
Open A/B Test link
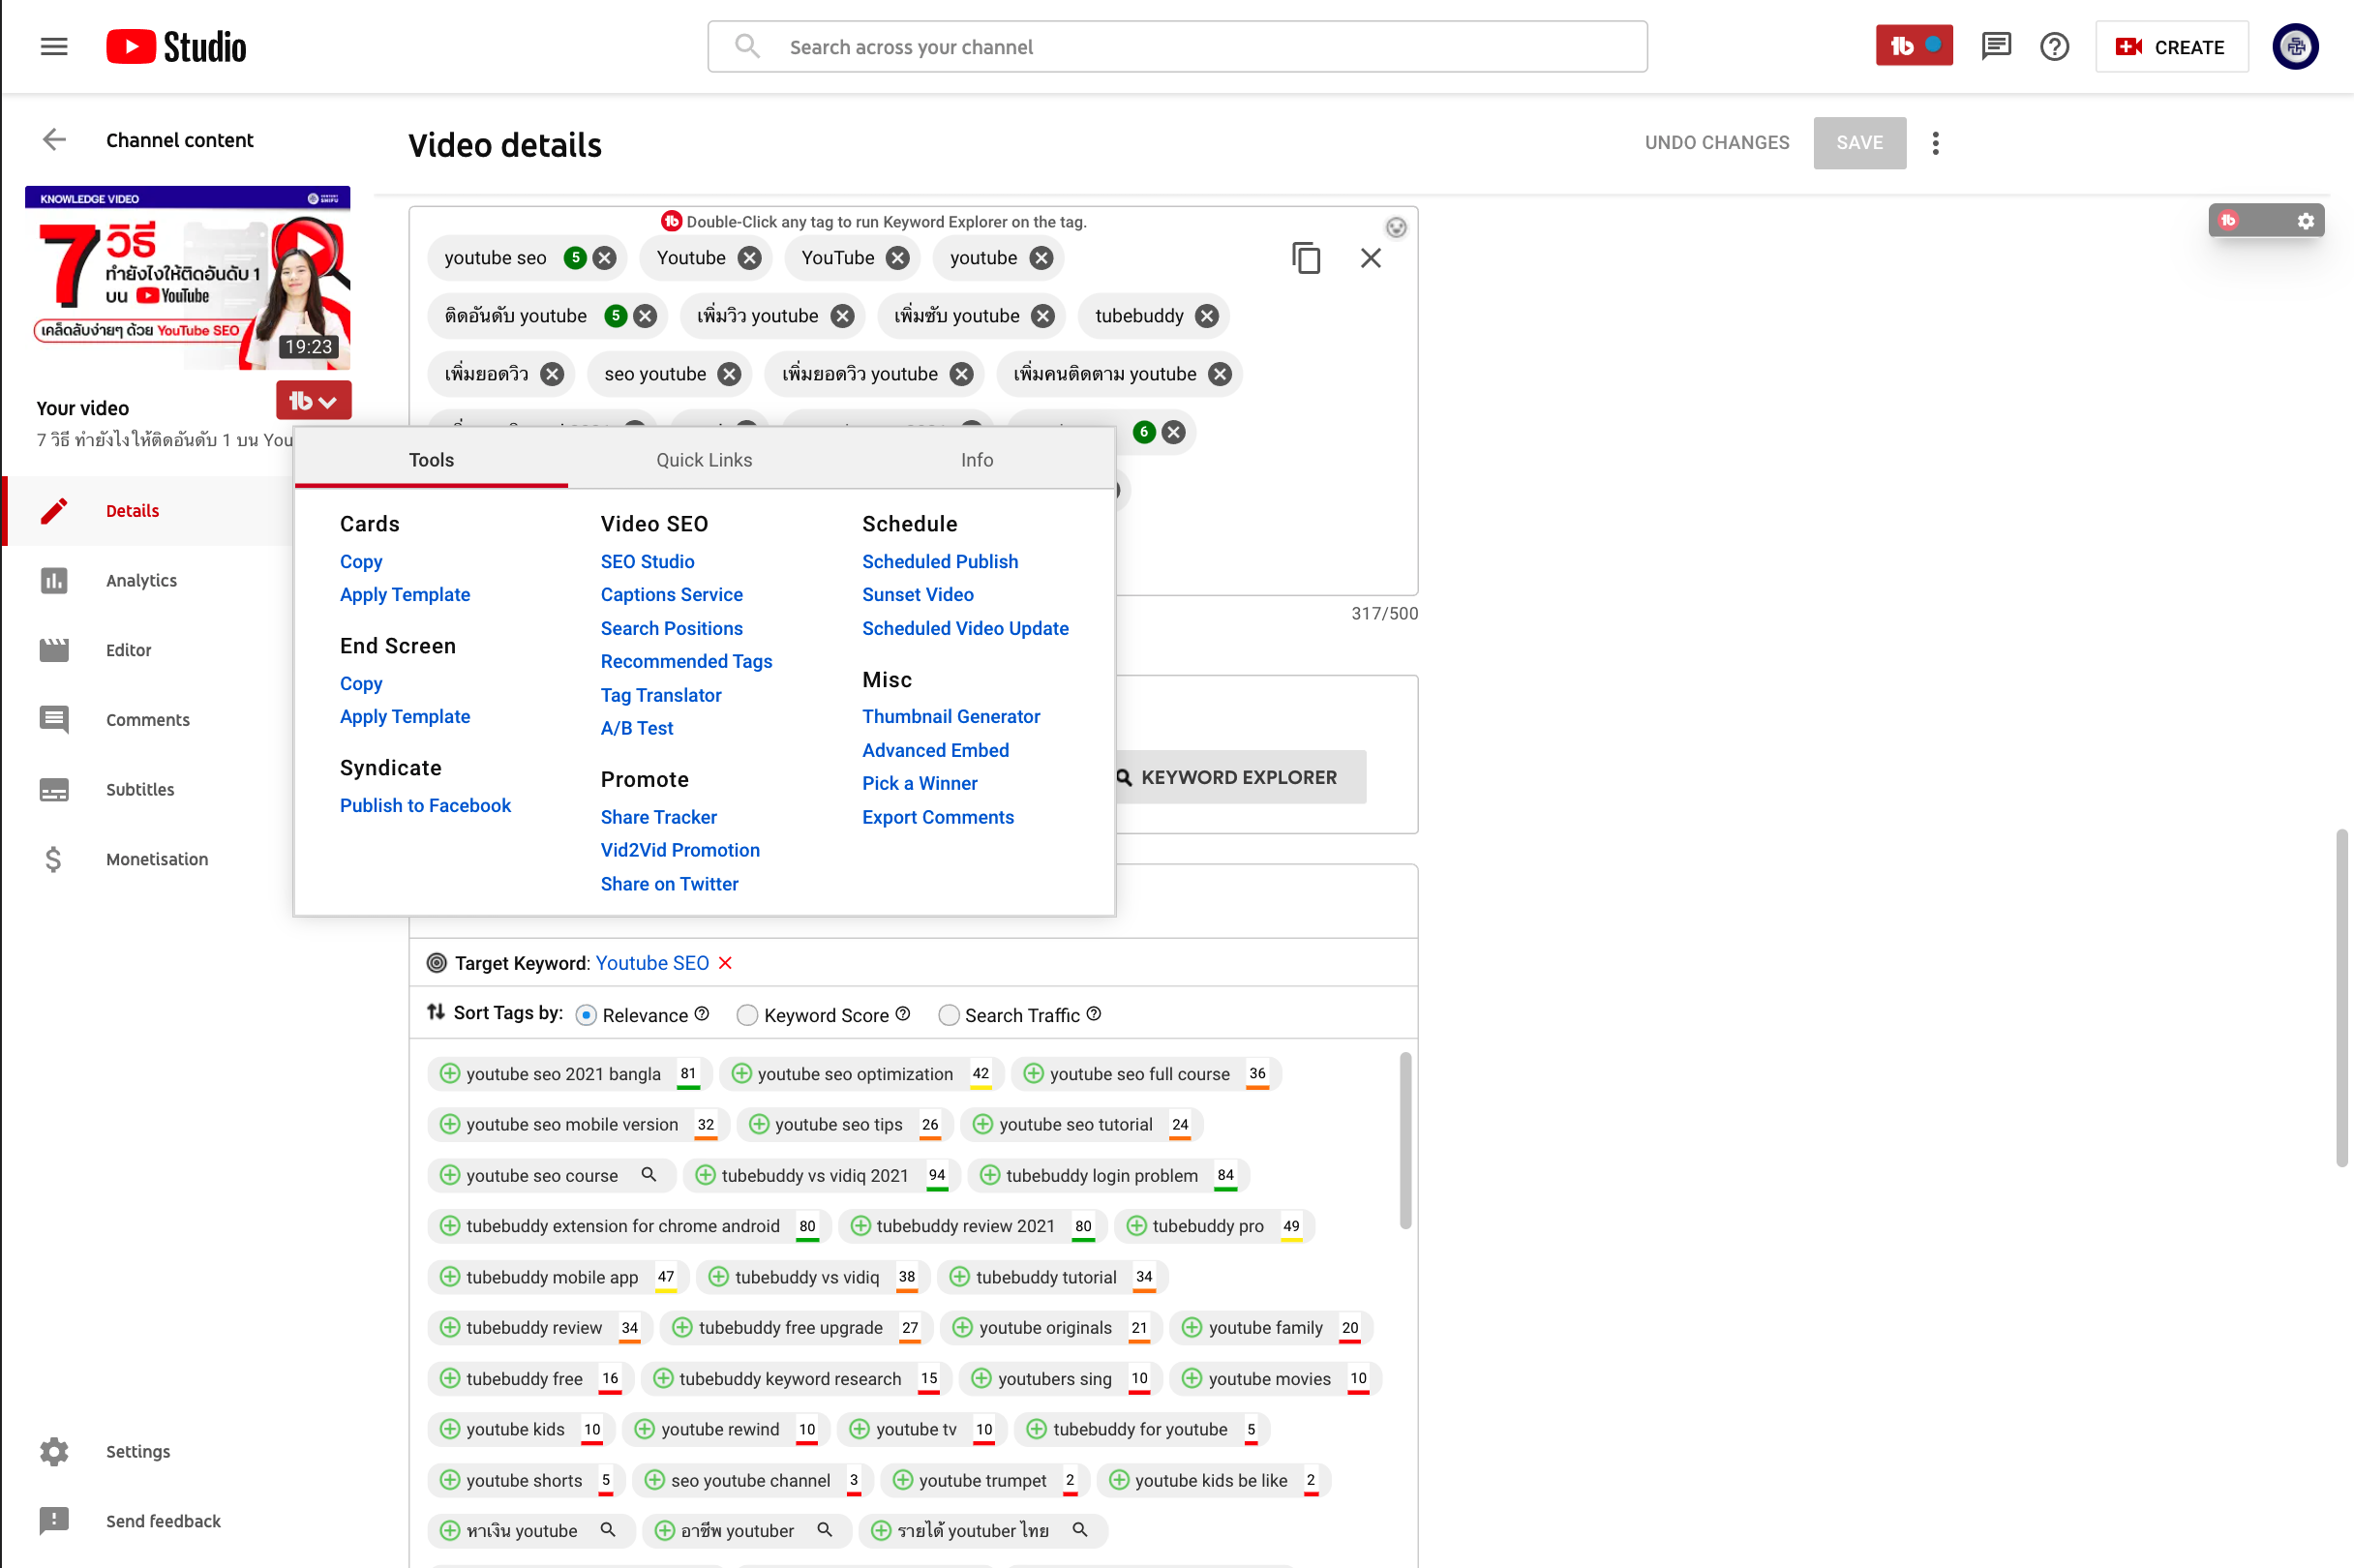tap(636, 728)
